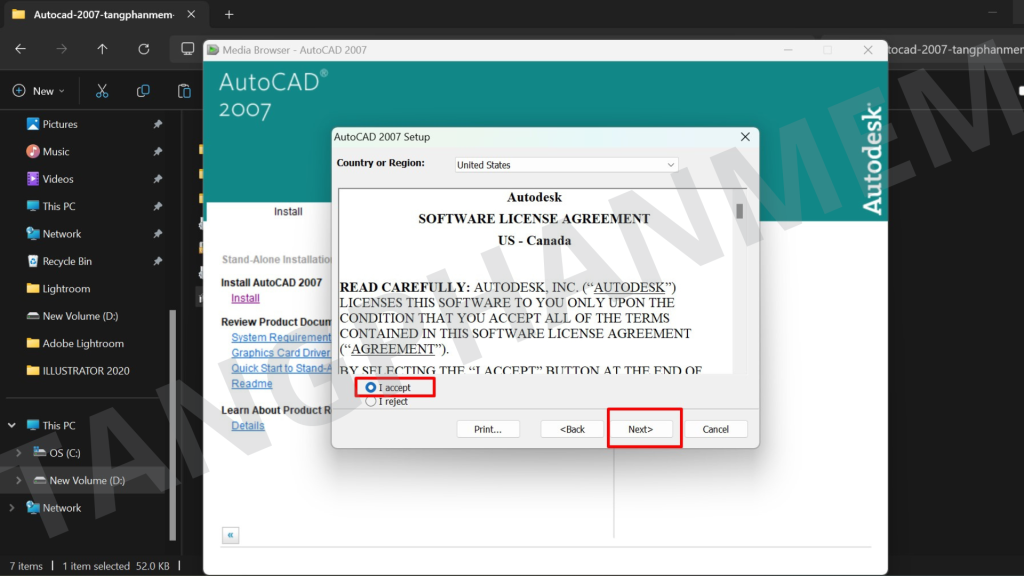Click the Copy icon in Explorer toolbar
Image resolution: width=1024 pixels, height=576 pixels.
pos(143,91)
